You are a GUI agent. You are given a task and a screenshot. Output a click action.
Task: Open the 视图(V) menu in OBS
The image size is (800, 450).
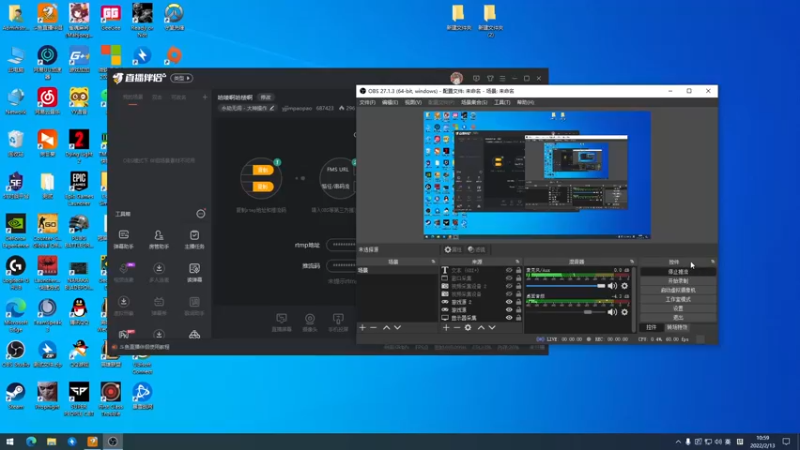413,103
